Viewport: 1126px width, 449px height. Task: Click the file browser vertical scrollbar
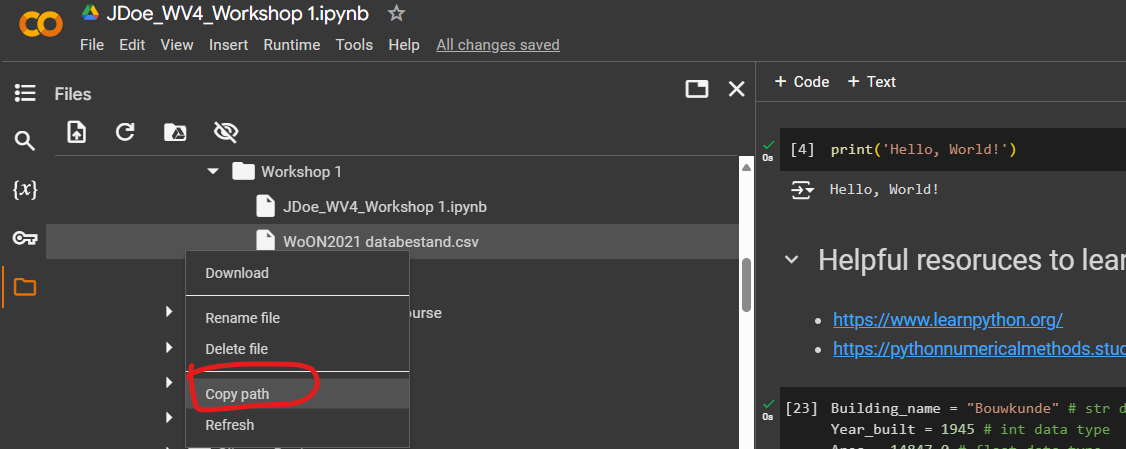(x=745, y=285)
